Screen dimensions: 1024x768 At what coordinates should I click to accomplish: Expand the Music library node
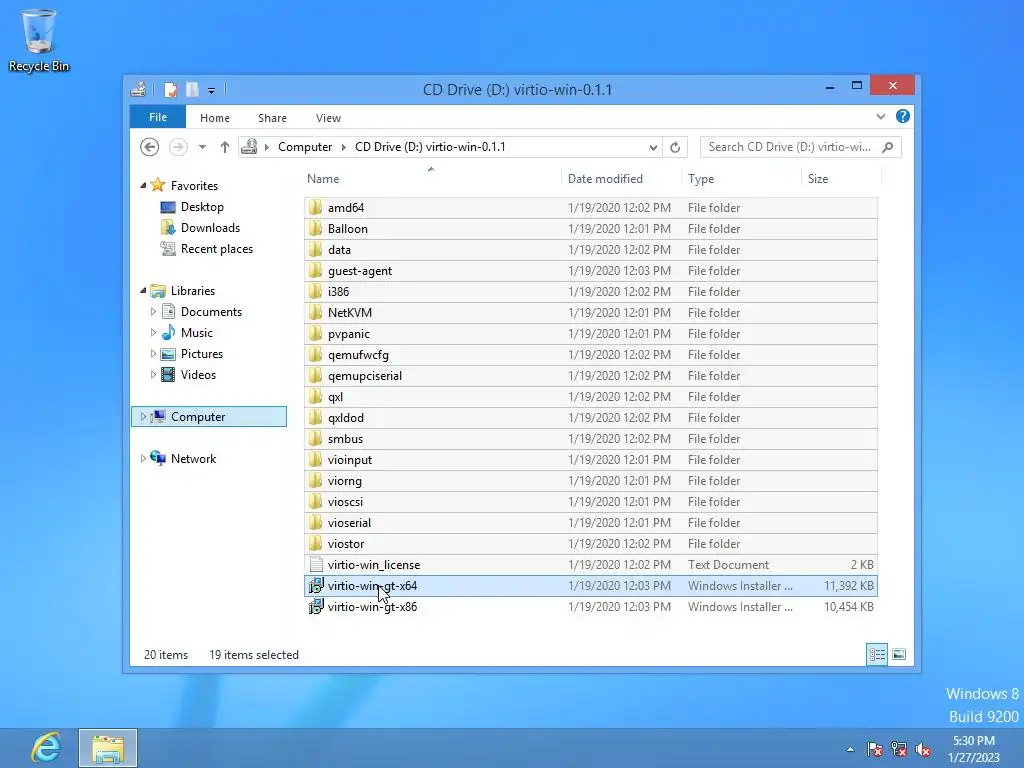pyautogui.click(x=153, y=333)
